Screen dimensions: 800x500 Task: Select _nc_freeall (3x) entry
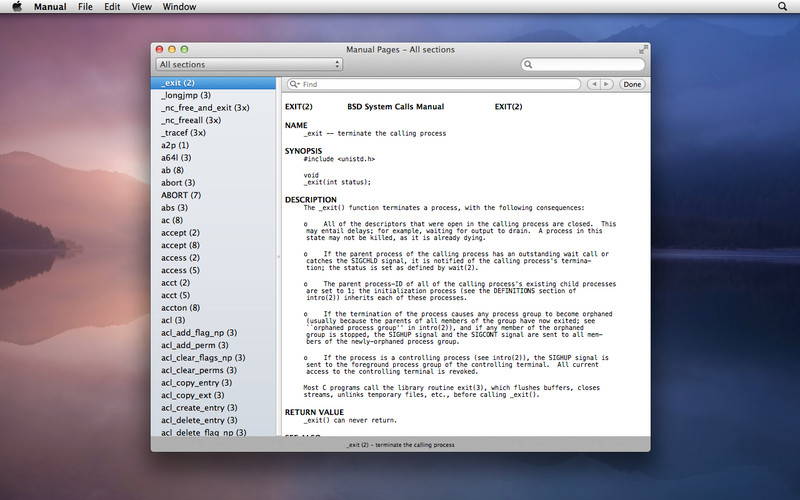pos(213,120)
